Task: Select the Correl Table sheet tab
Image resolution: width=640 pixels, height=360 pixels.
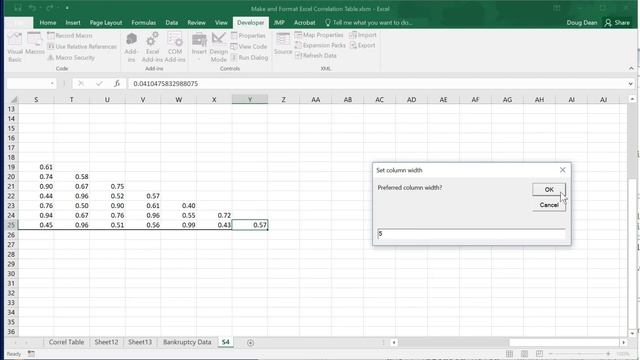Action: coord(66,342)
